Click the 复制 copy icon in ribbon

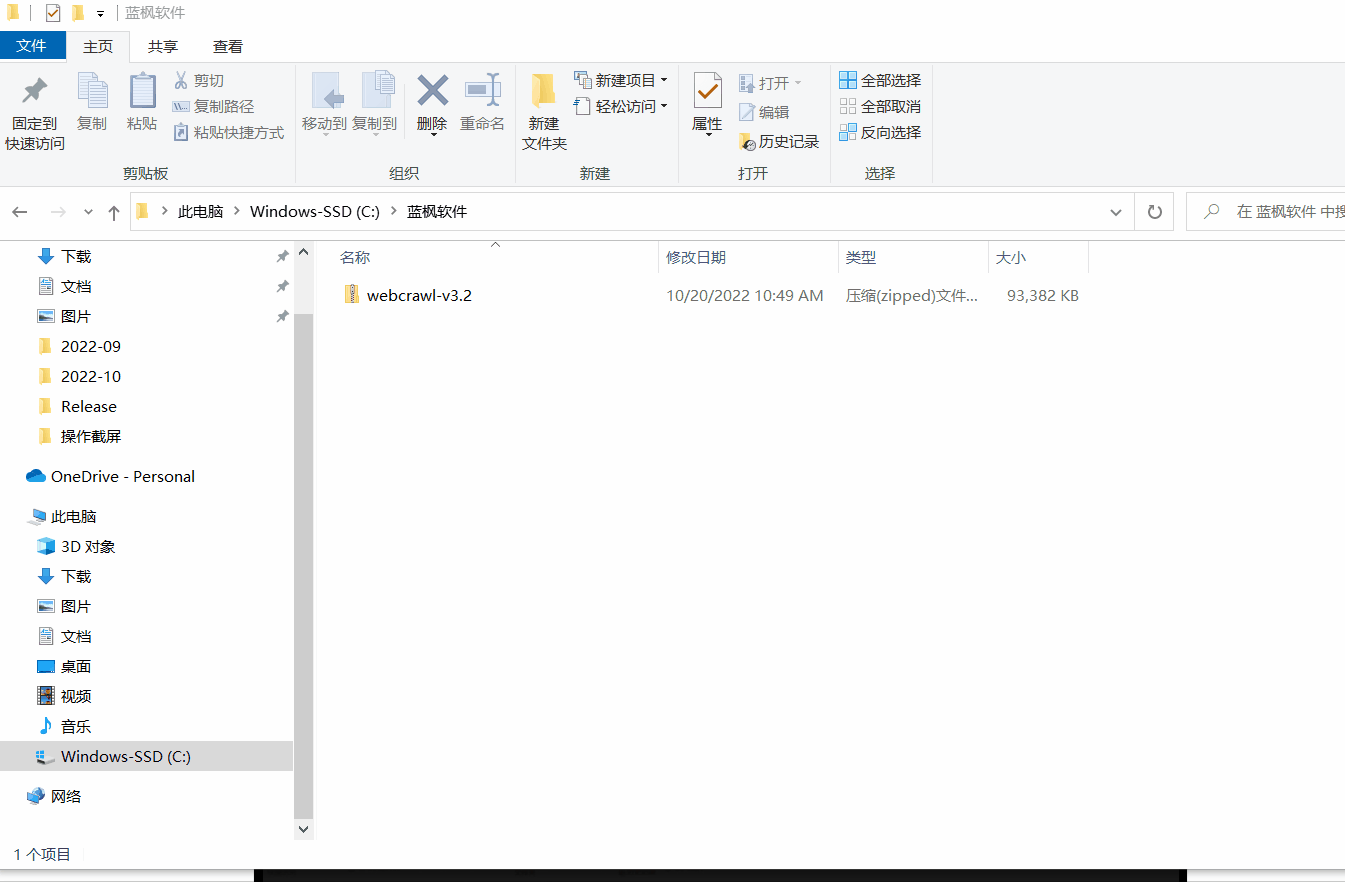click(92, 92)
